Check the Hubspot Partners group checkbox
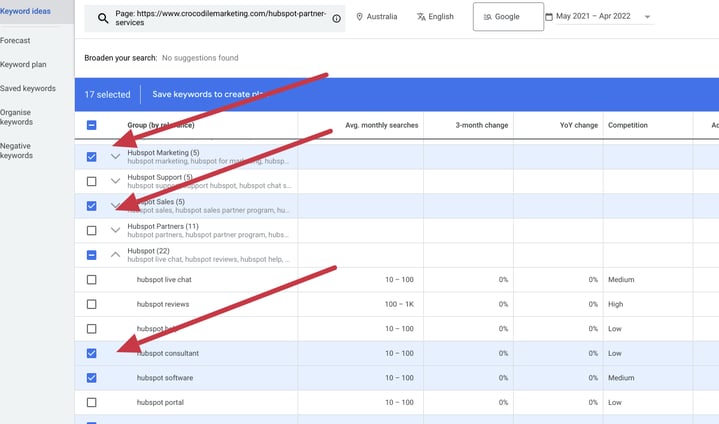 [92, 231]
